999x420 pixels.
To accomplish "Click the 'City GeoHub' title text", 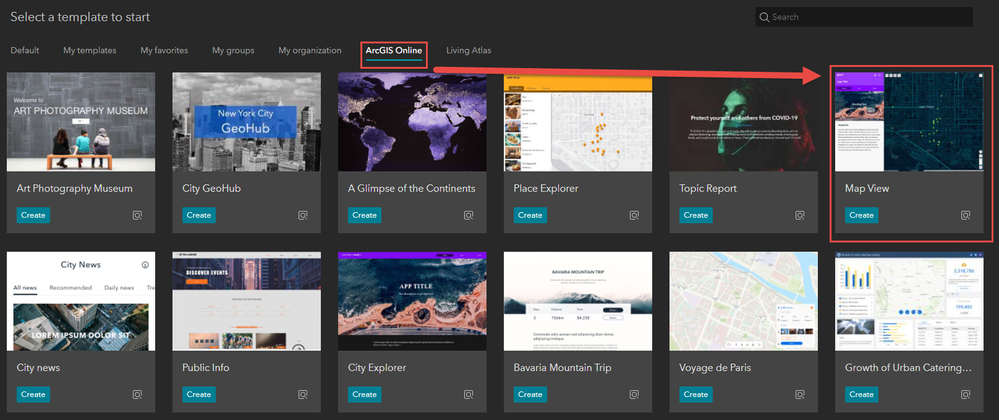I will [x=212, y=189].
